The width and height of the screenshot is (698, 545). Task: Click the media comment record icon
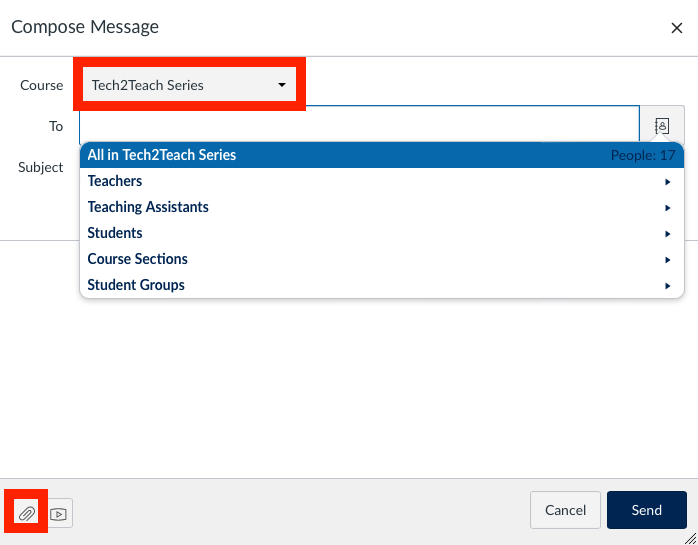click(x=58, y=514)
